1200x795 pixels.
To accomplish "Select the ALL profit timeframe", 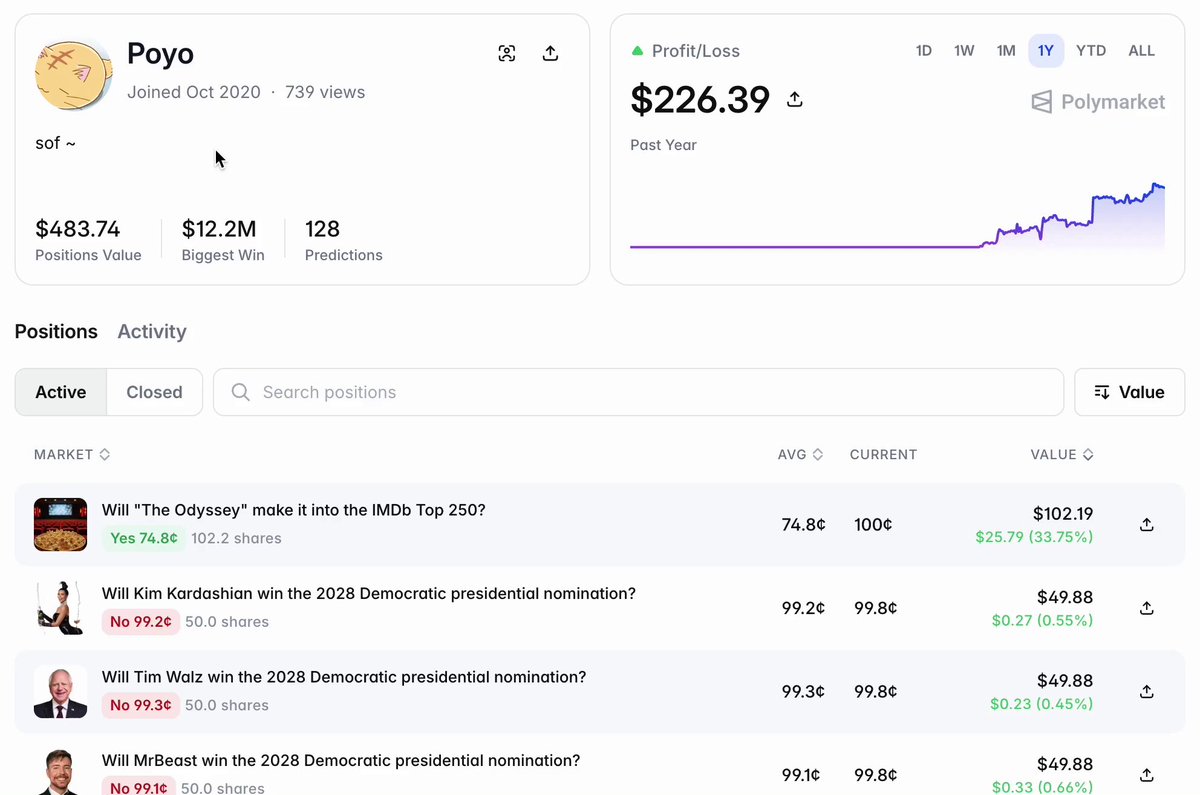I will 1141,51.
